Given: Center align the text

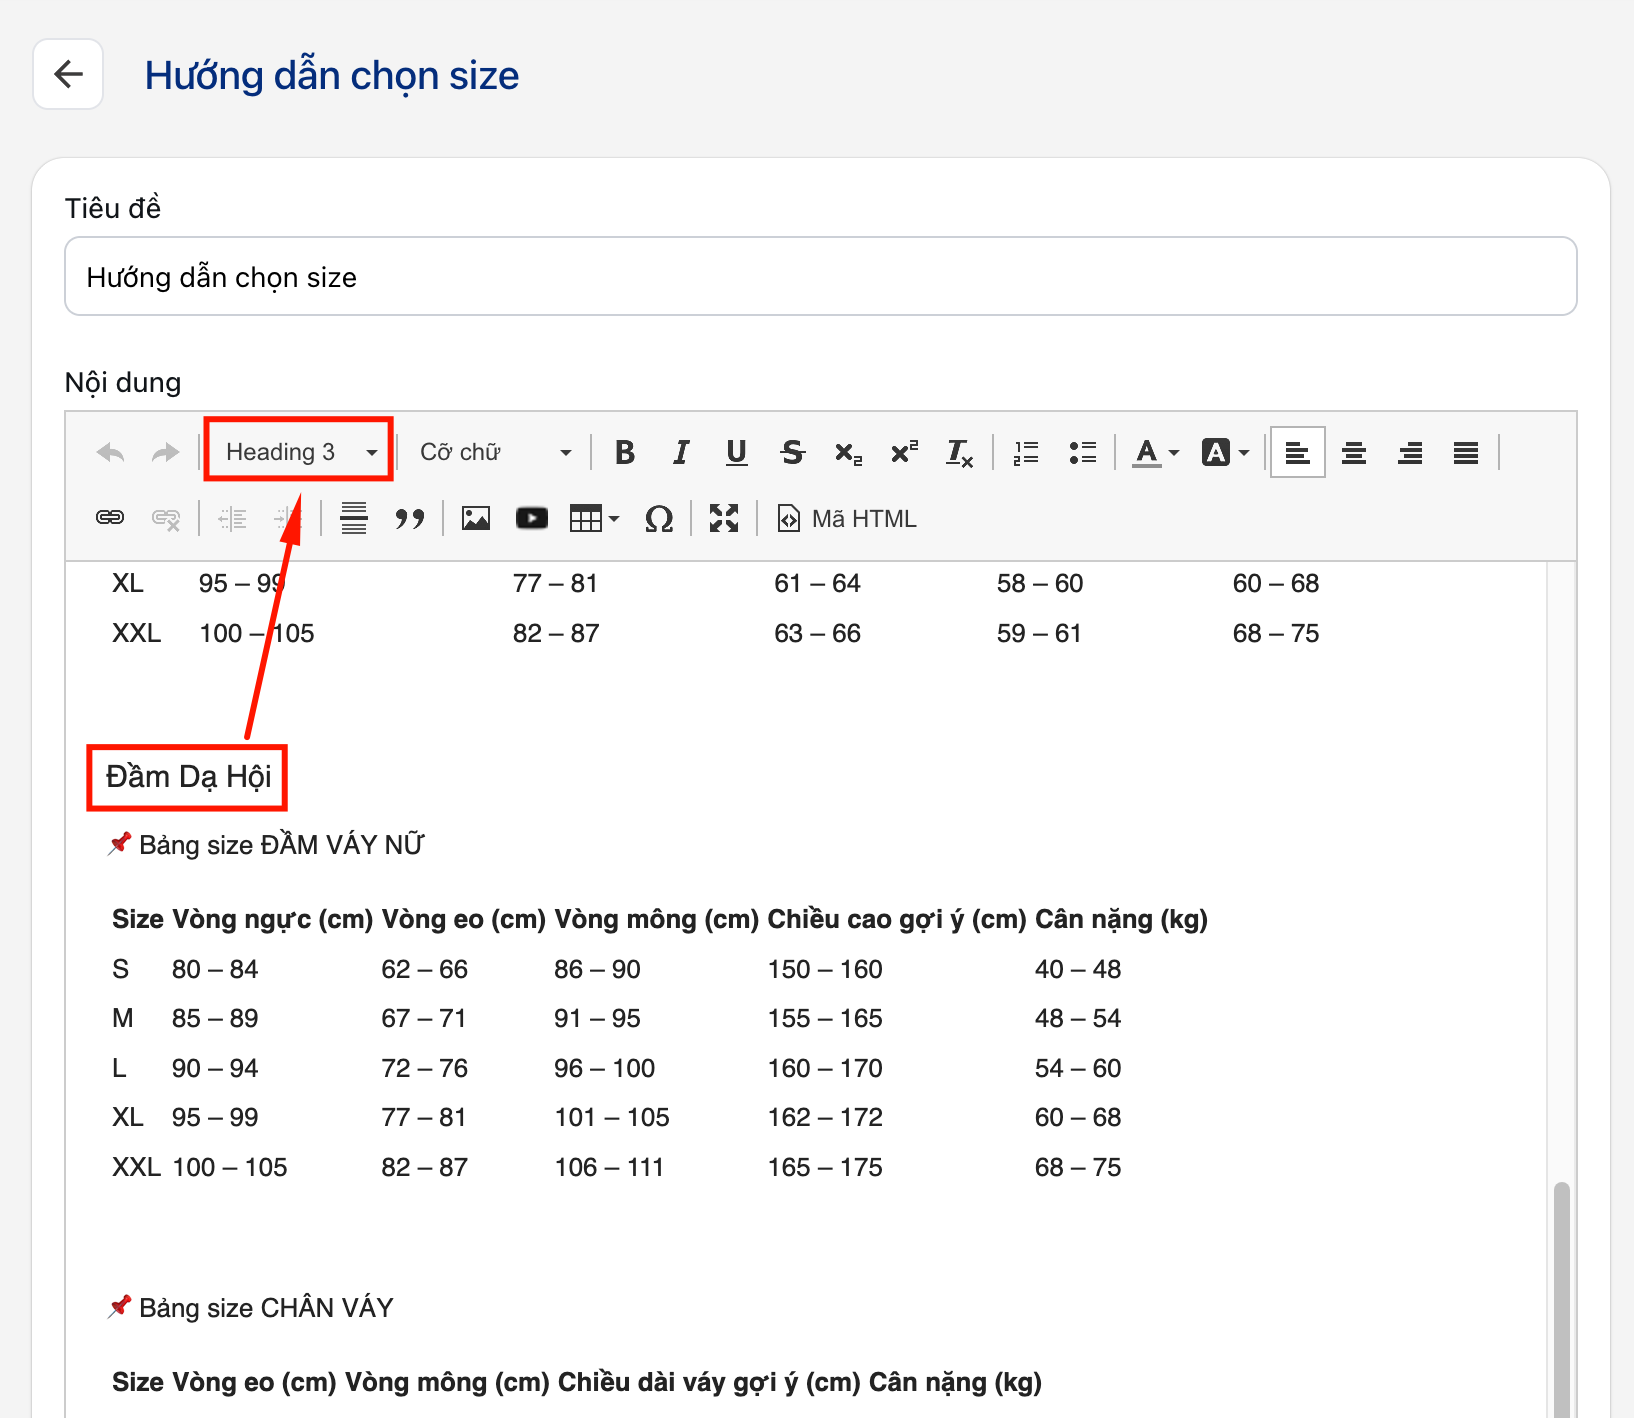Looking at the screenshot, I should click(1354, 453).
